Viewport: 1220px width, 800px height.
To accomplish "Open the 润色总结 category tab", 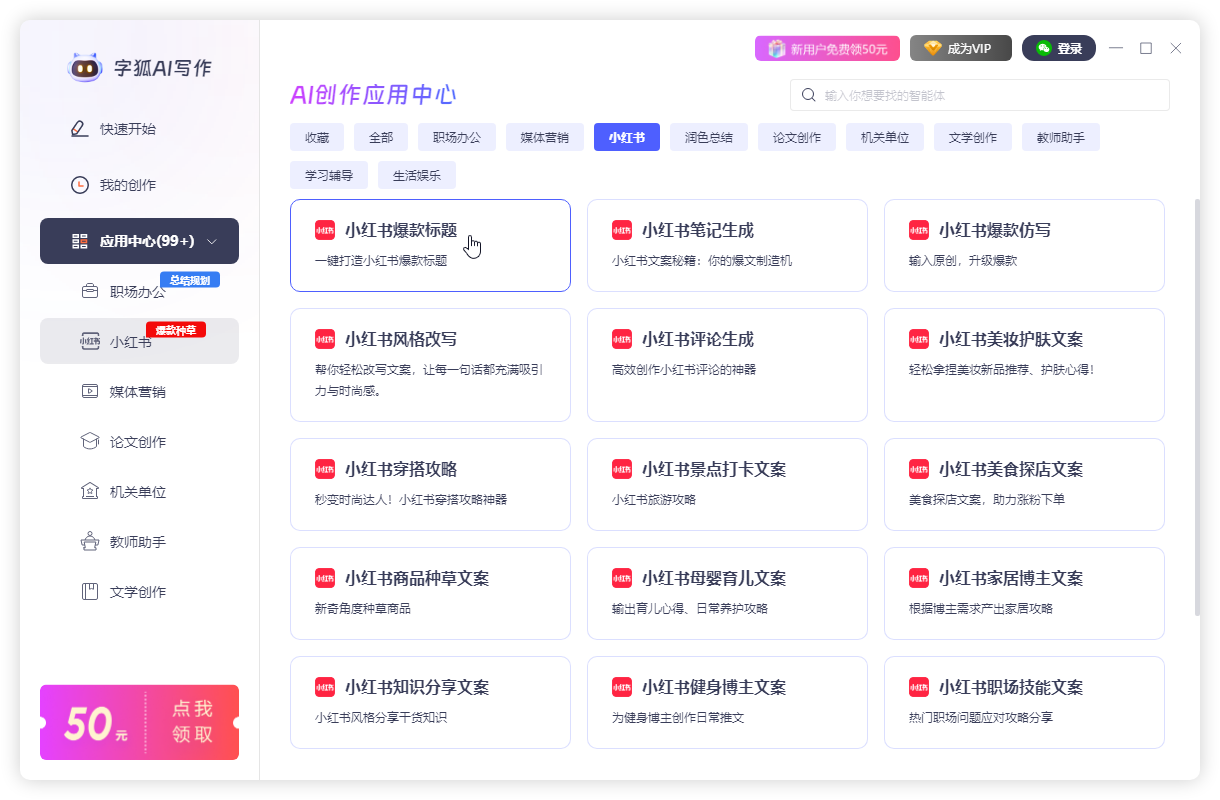I will 709,137.
